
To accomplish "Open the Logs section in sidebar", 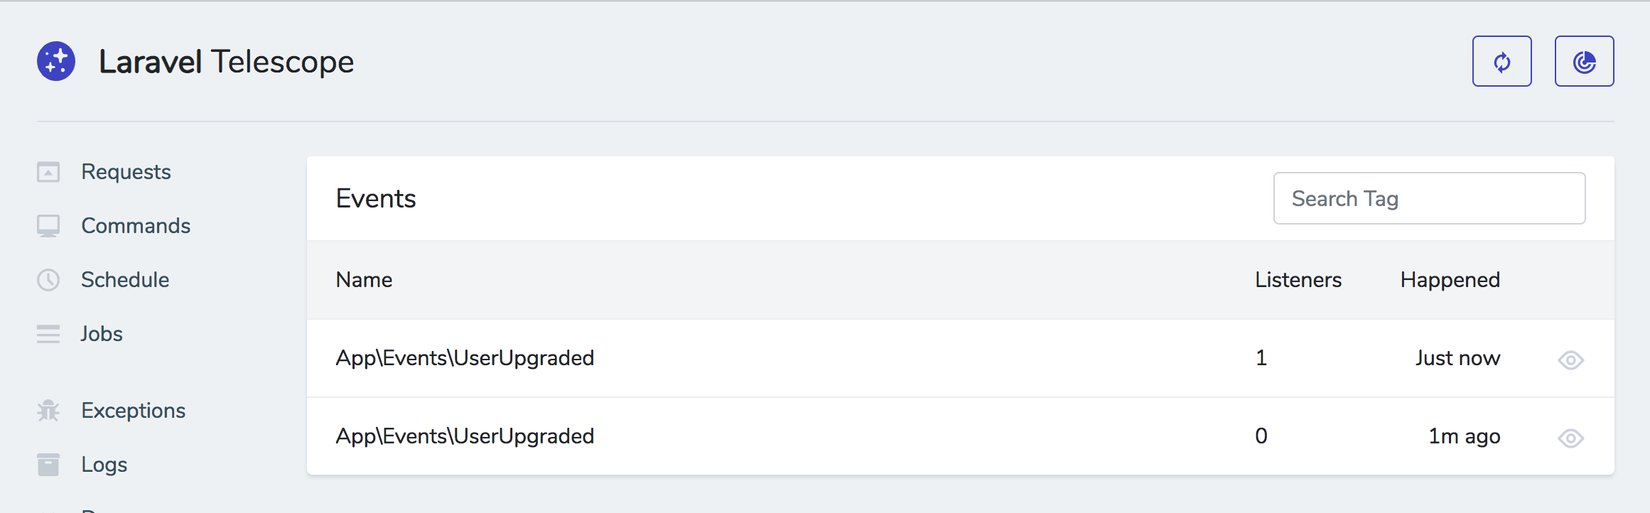I will [x=104, y=465].
